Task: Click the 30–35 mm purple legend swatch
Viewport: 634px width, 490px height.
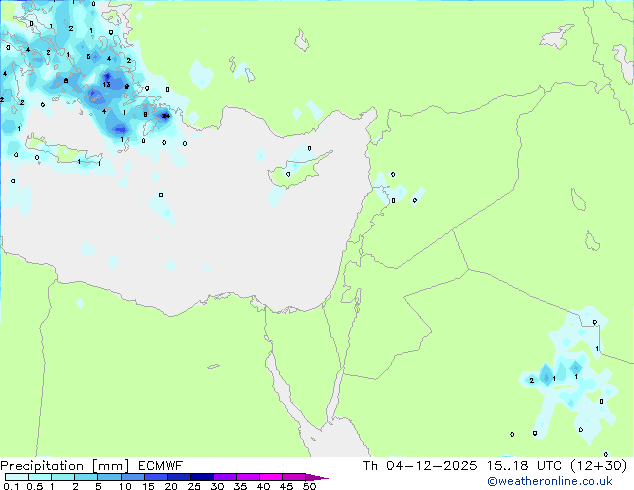Action: point(225,477)
